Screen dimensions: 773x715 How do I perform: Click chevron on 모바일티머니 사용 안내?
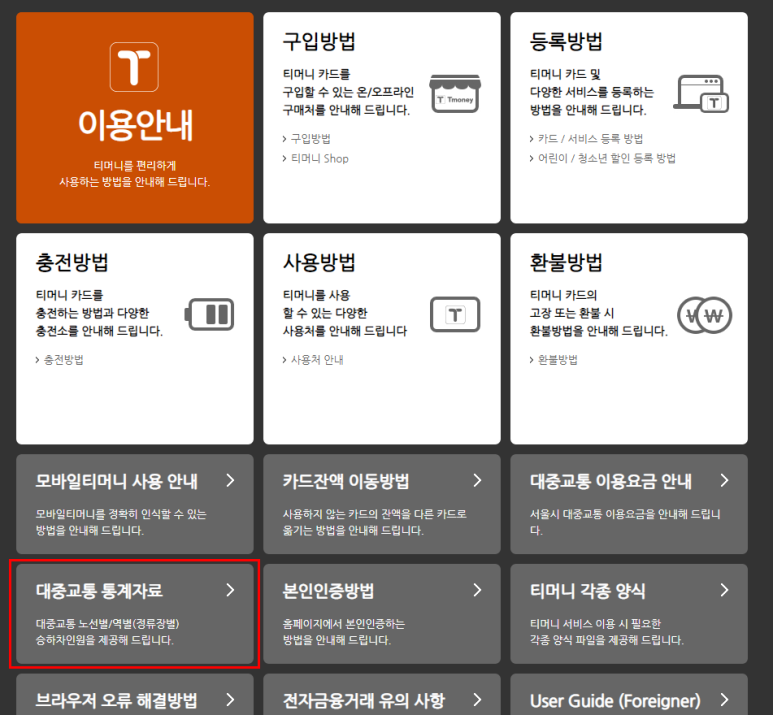(x=230, y=480)
